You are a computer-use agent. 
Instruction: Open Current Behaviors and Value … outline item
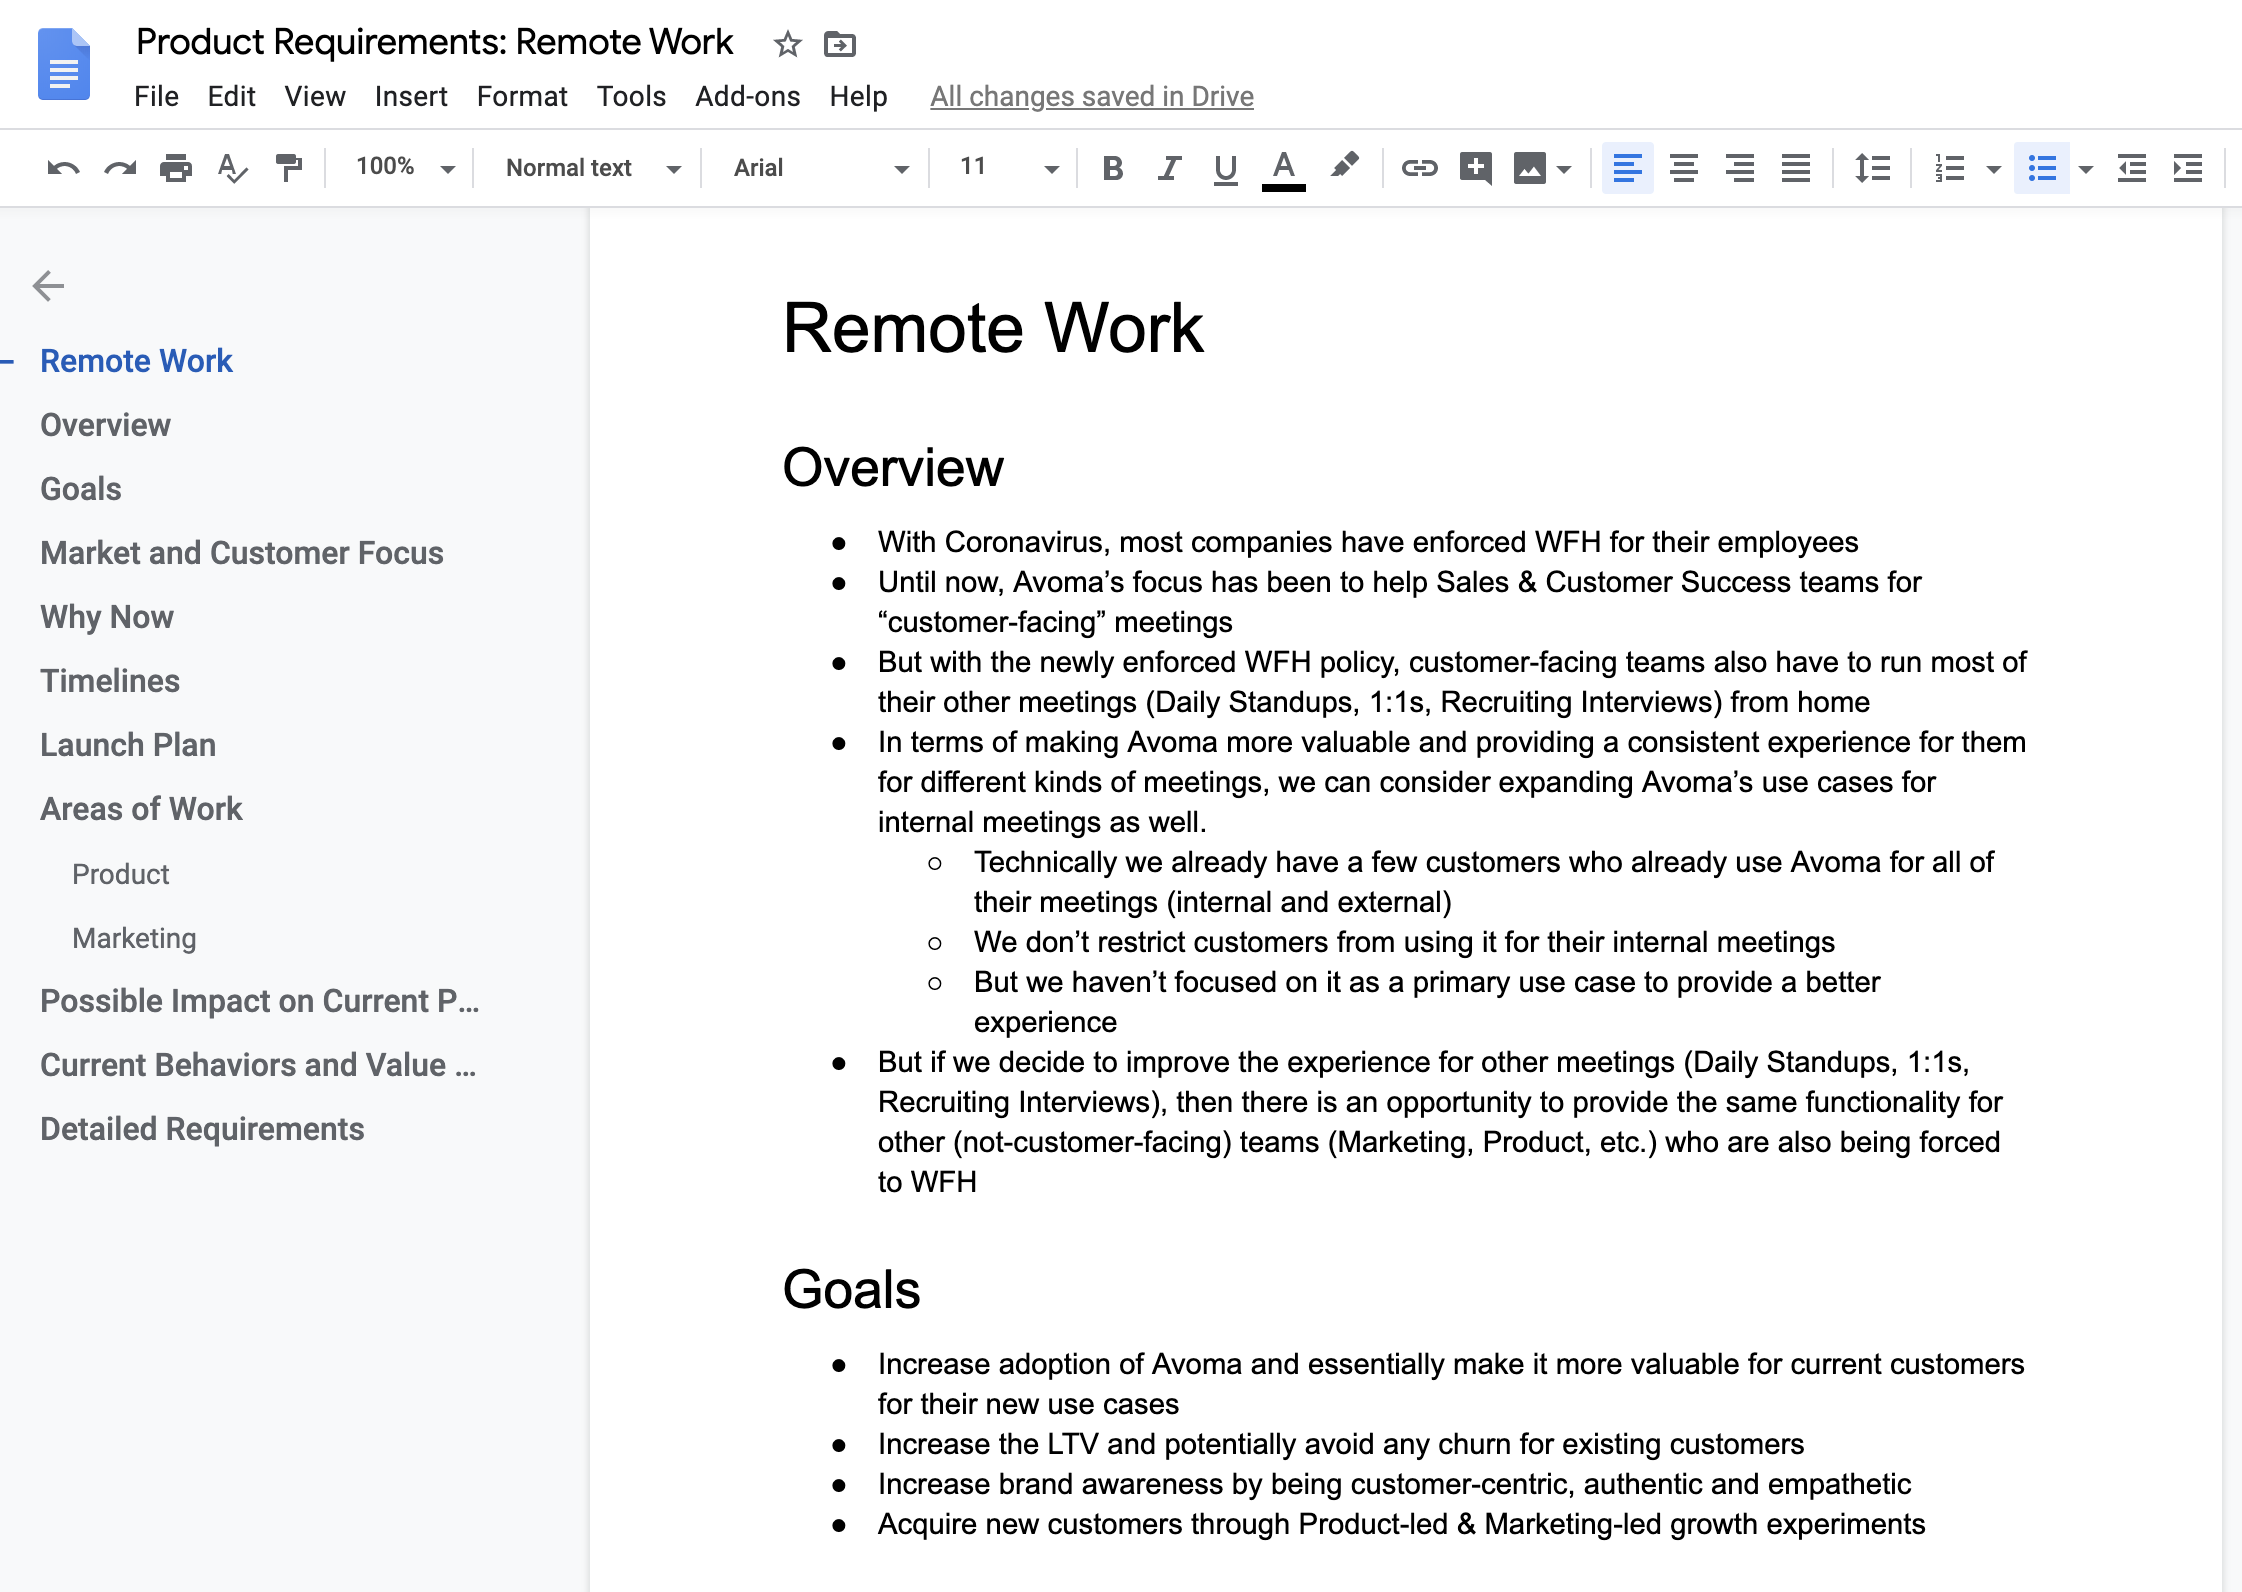click(258, 1065)
